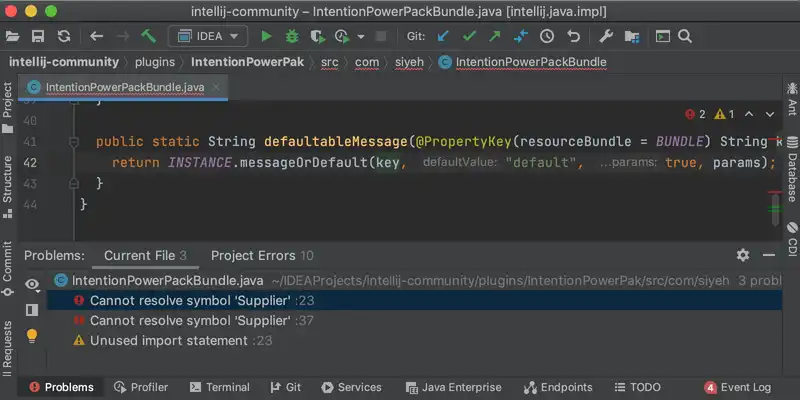The height and width of the screenshot is (400, 800).
Task: Open settings via the wrench icon
Action: 606,36
